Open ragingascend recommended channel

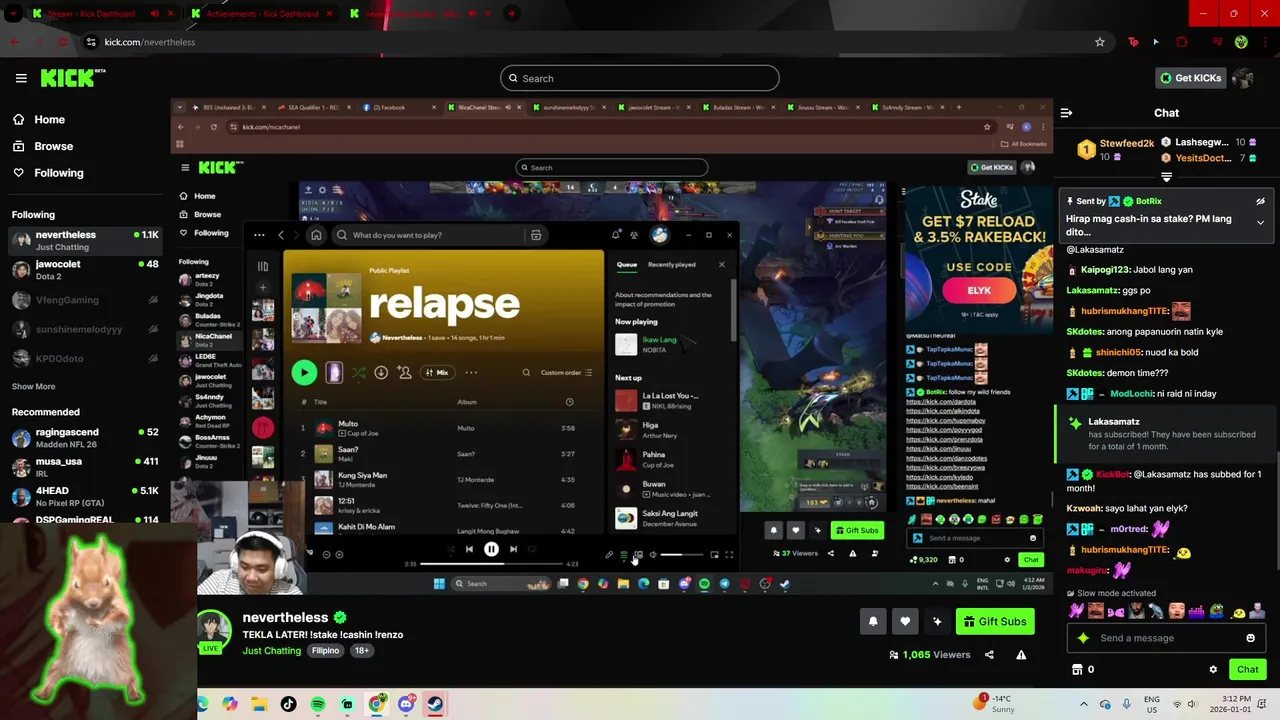85,438
